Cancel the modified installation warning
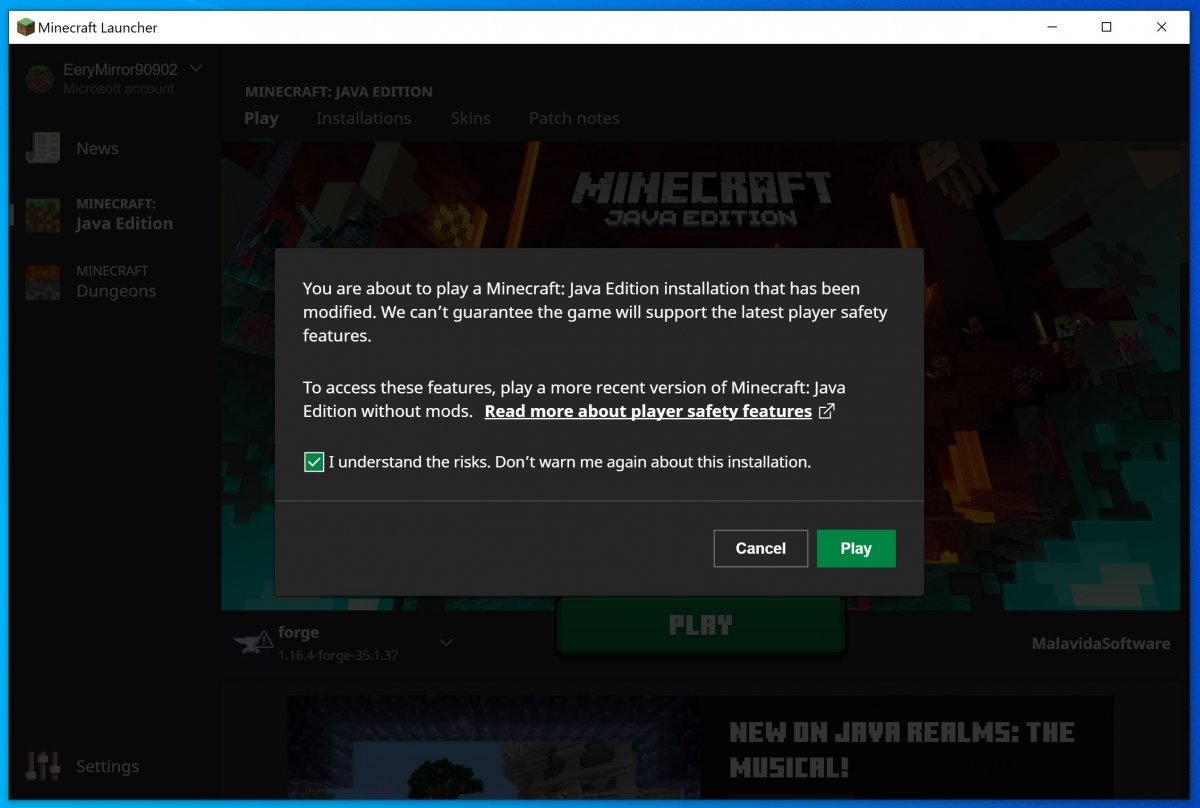The width and height of the screenshot is (1200, 808). click(x=761, y=548)
